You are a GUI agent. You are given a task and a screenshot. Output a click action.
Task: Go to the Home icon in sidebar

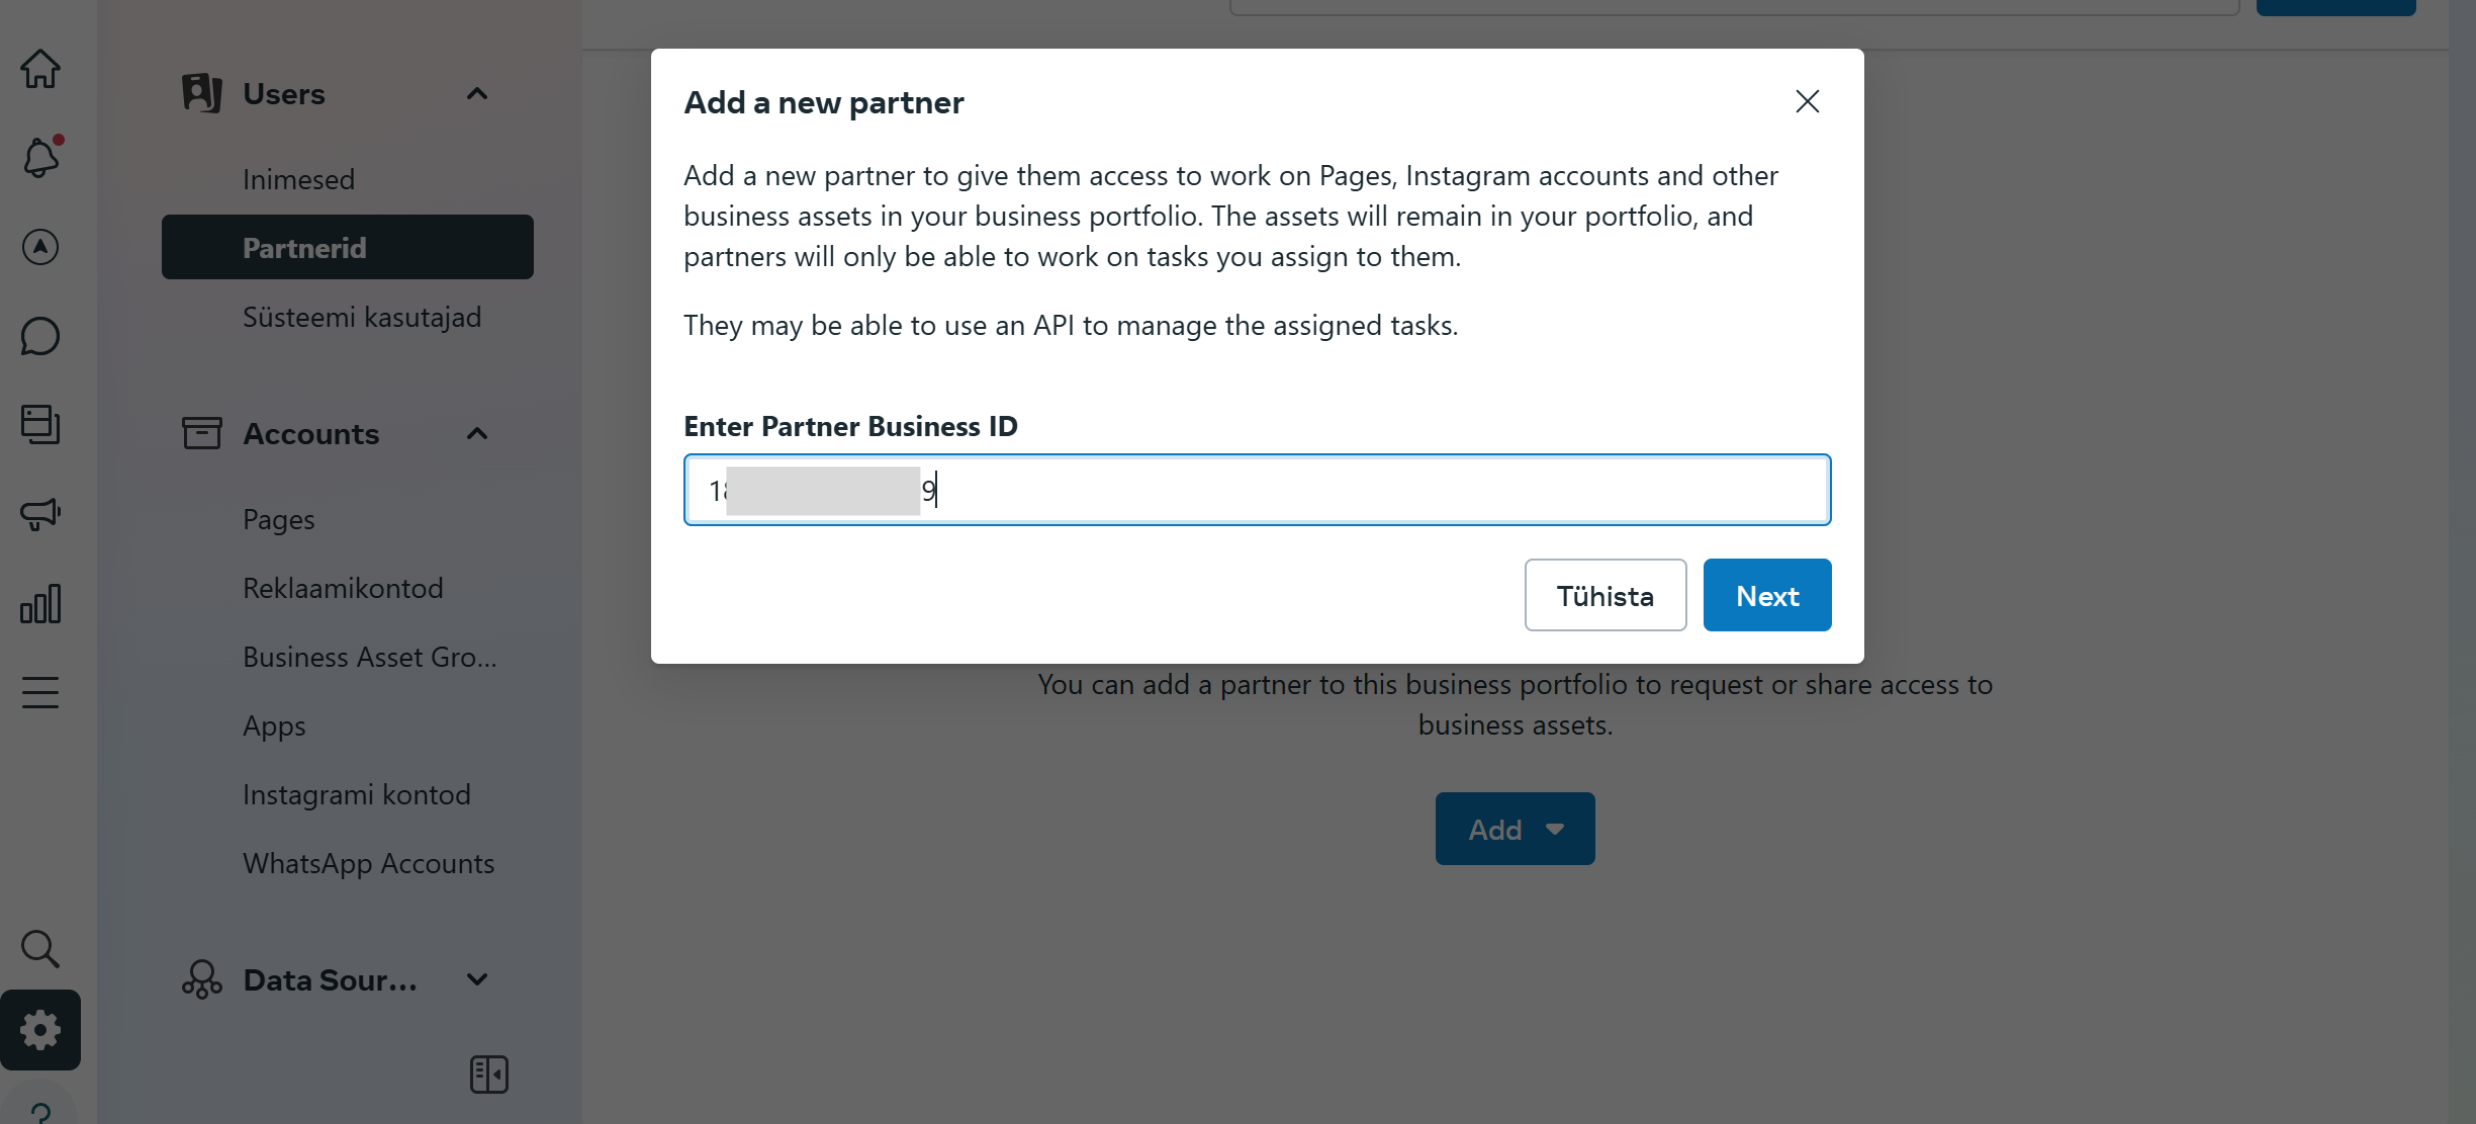click(x=40, y=69)
